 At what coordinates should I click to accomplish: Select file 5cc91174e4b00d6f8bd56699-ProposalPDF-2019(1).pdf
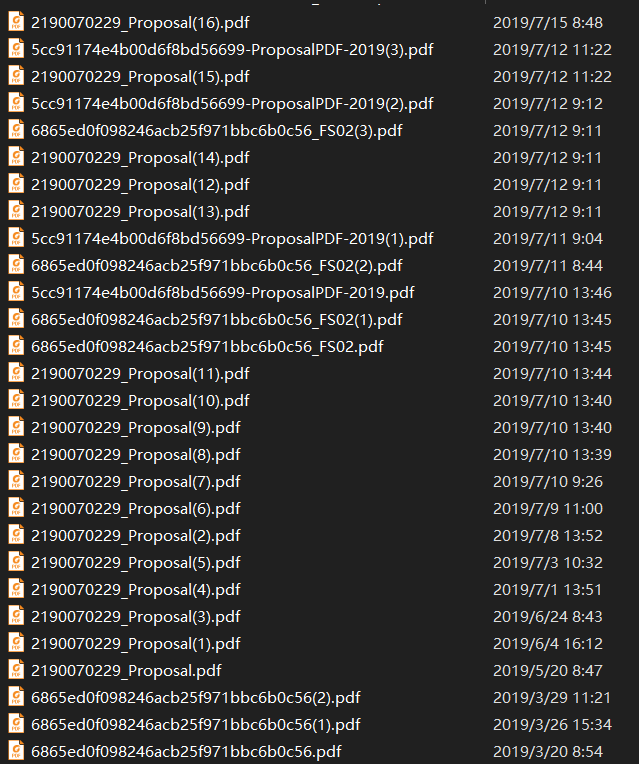pyautogui.click(x=232, y=238)
